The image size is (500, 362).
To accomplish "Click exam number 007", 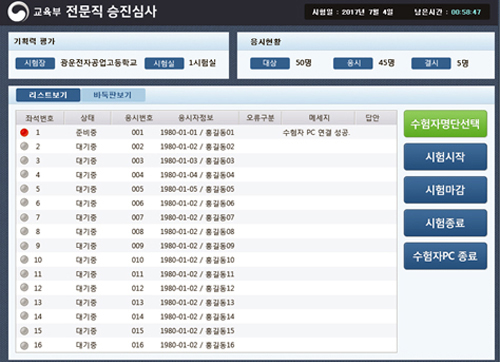I will pos(137,218).
